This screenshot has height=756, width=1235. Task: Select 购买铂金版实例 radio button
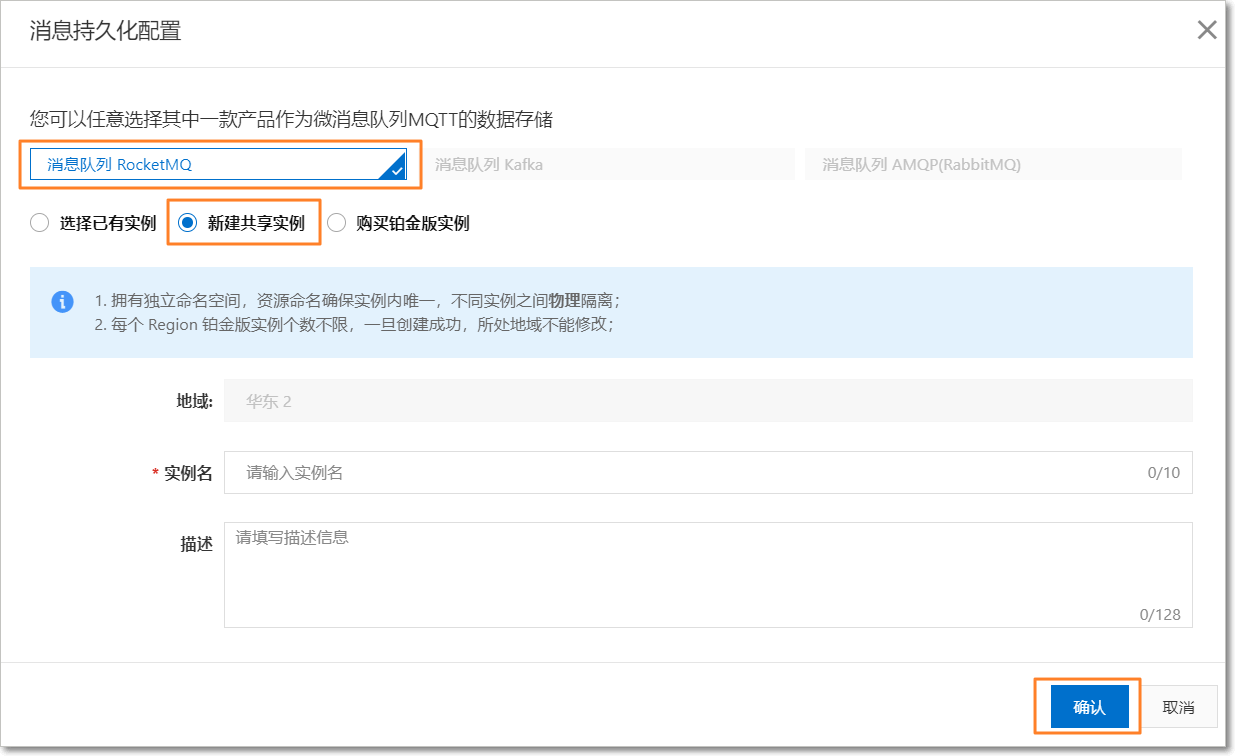click(336, 223)
